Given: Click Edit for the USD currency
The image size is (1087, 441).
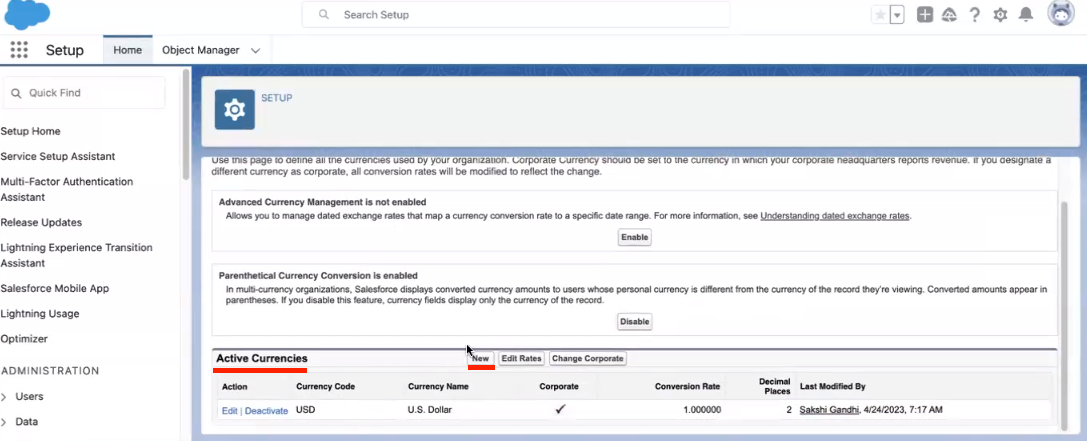Looking at the screenshot, I should (229, 410).
